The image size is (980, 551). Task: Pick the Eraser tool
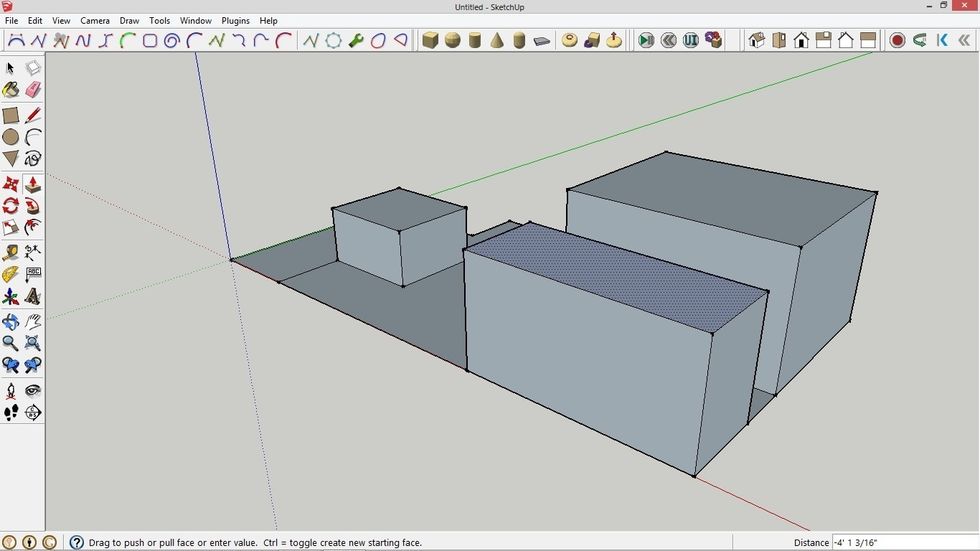(x=33, y=90)
